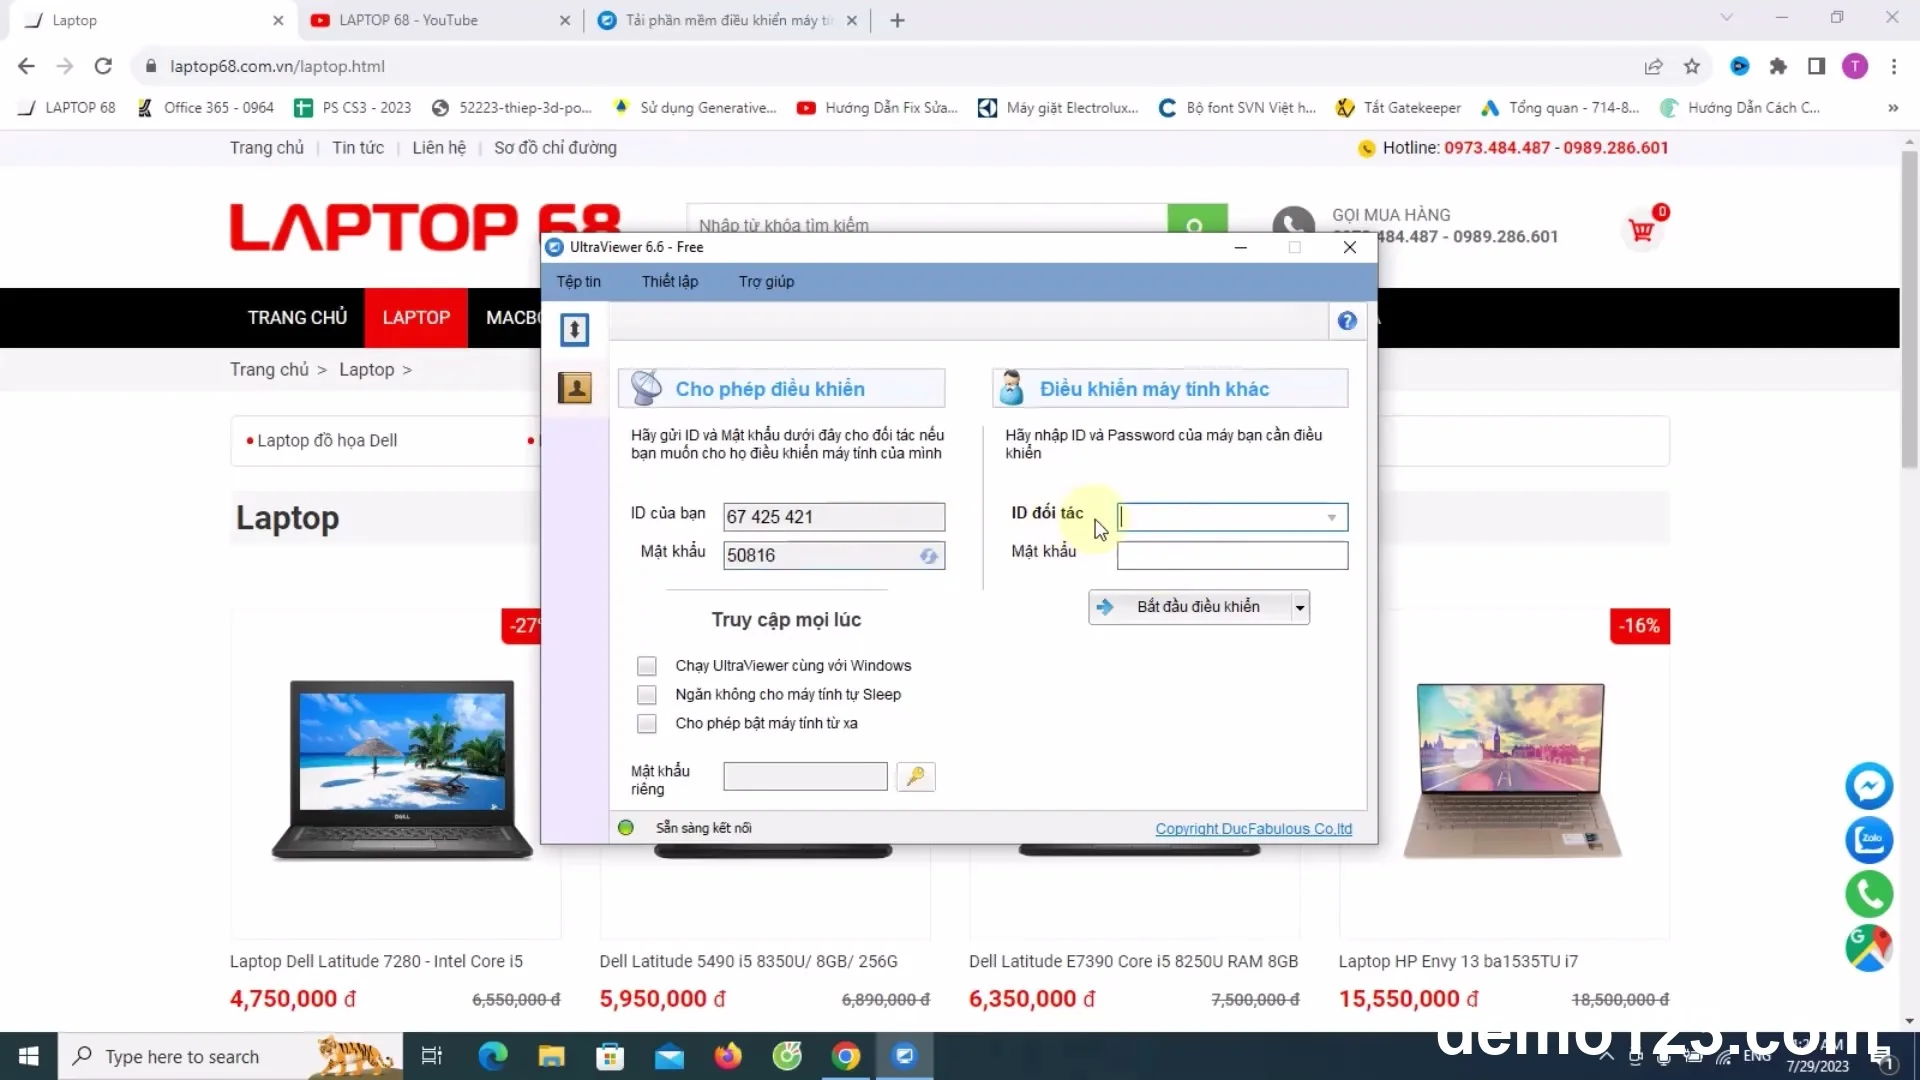
Task: Click the ID của bạn field
Action: tap(834, 517)
